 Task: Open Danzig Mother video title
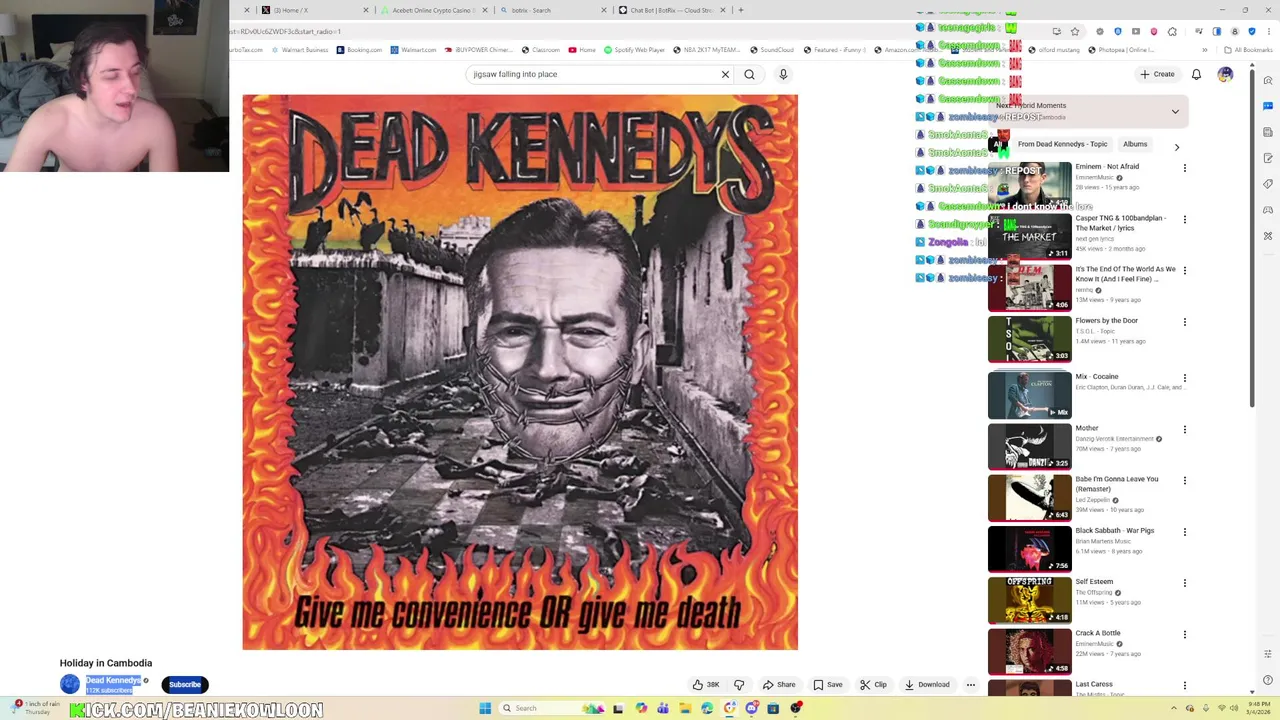point(1087,428)
